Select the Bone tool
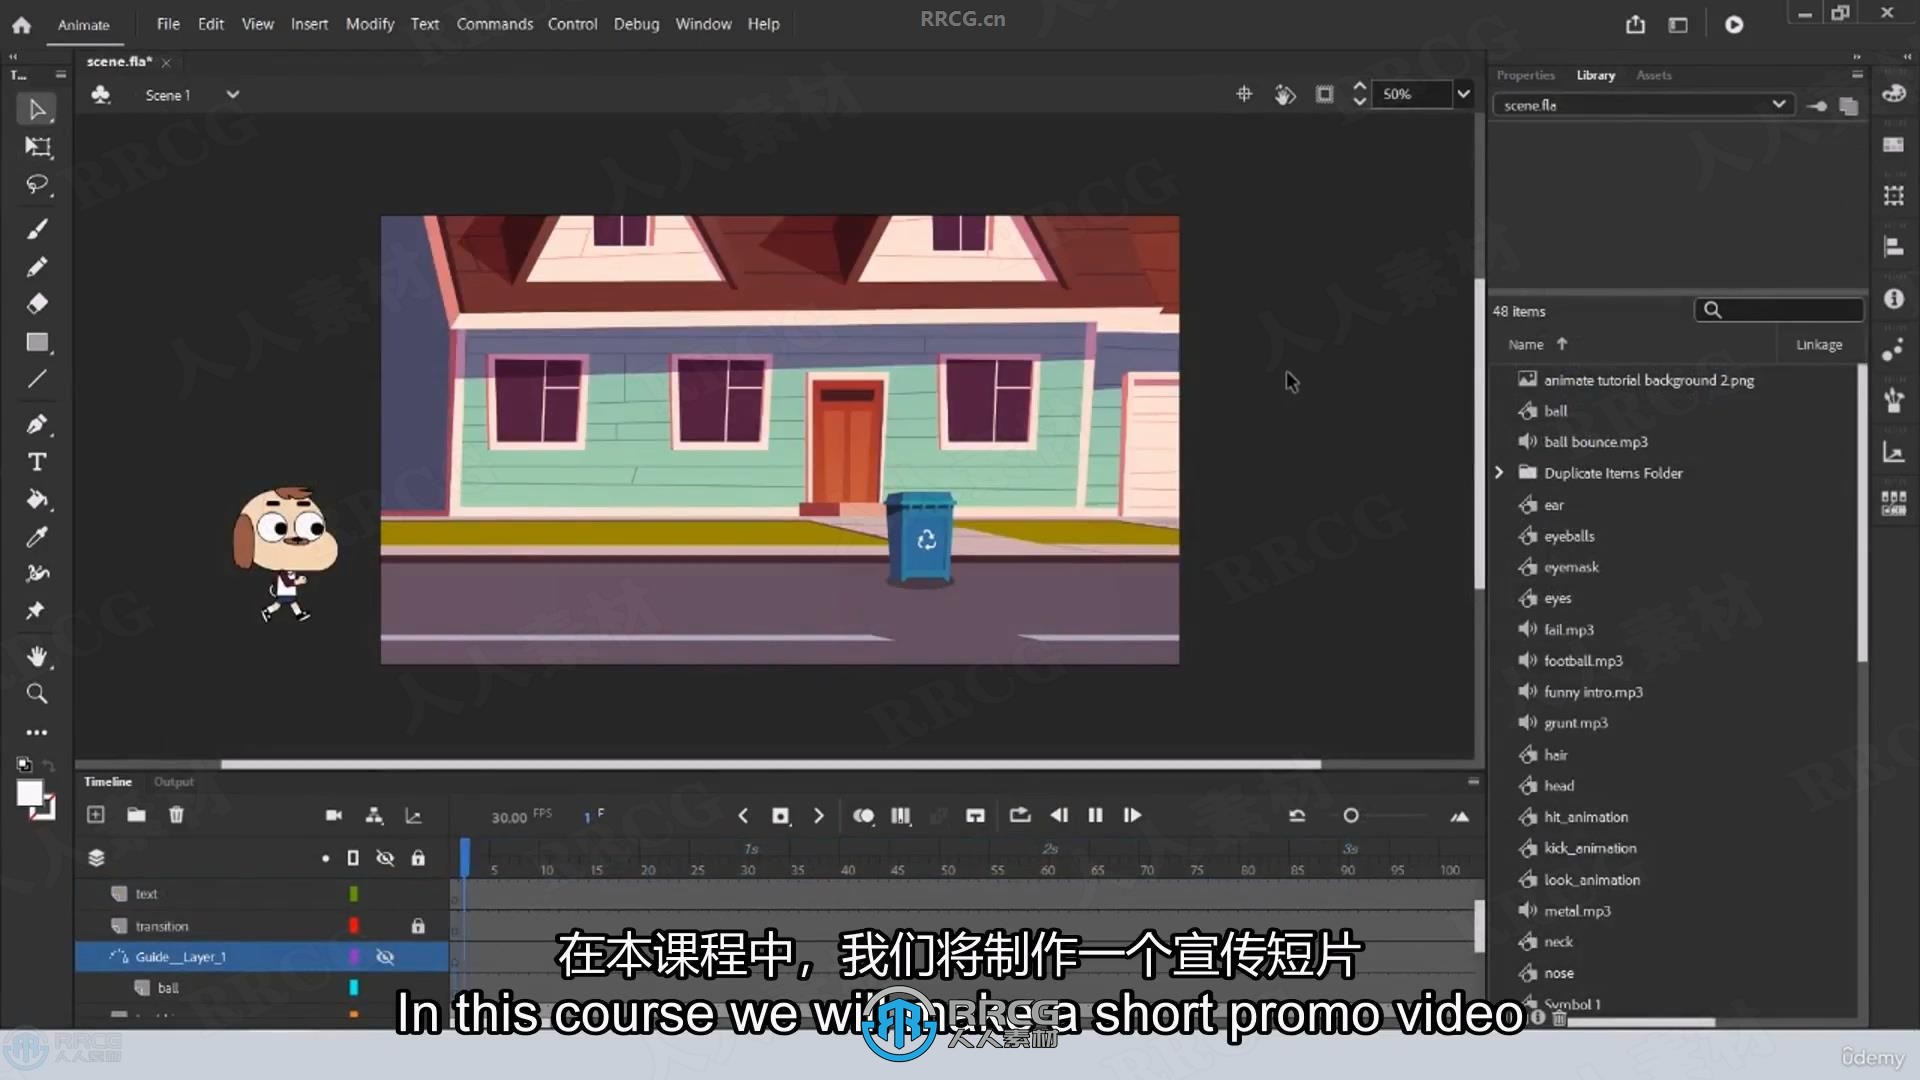Viewport: 1920px width, 1080px height. (37, 573)
